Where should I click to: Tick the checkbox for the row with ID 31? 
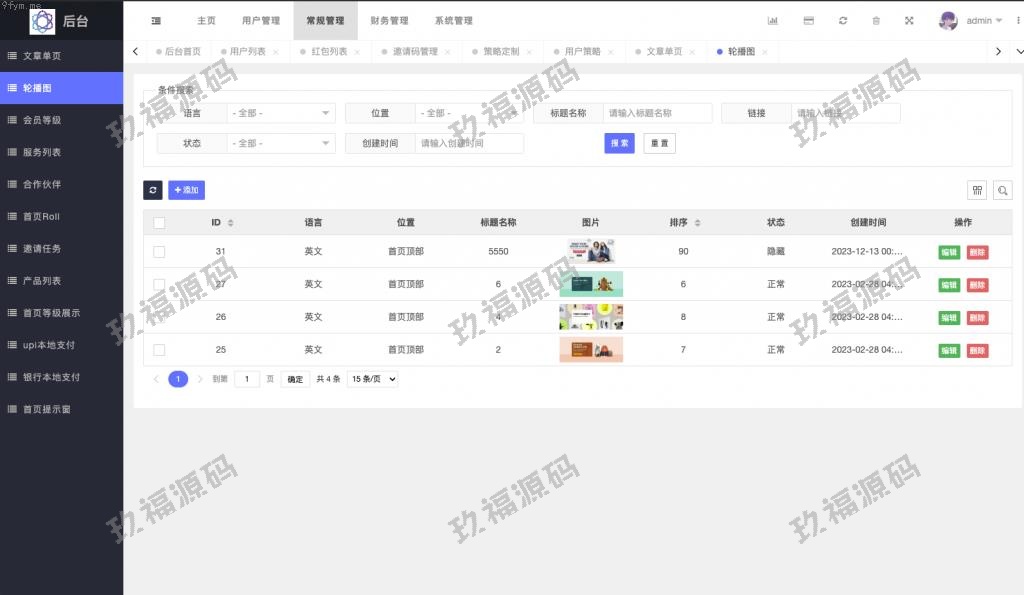tap(159, 252)
